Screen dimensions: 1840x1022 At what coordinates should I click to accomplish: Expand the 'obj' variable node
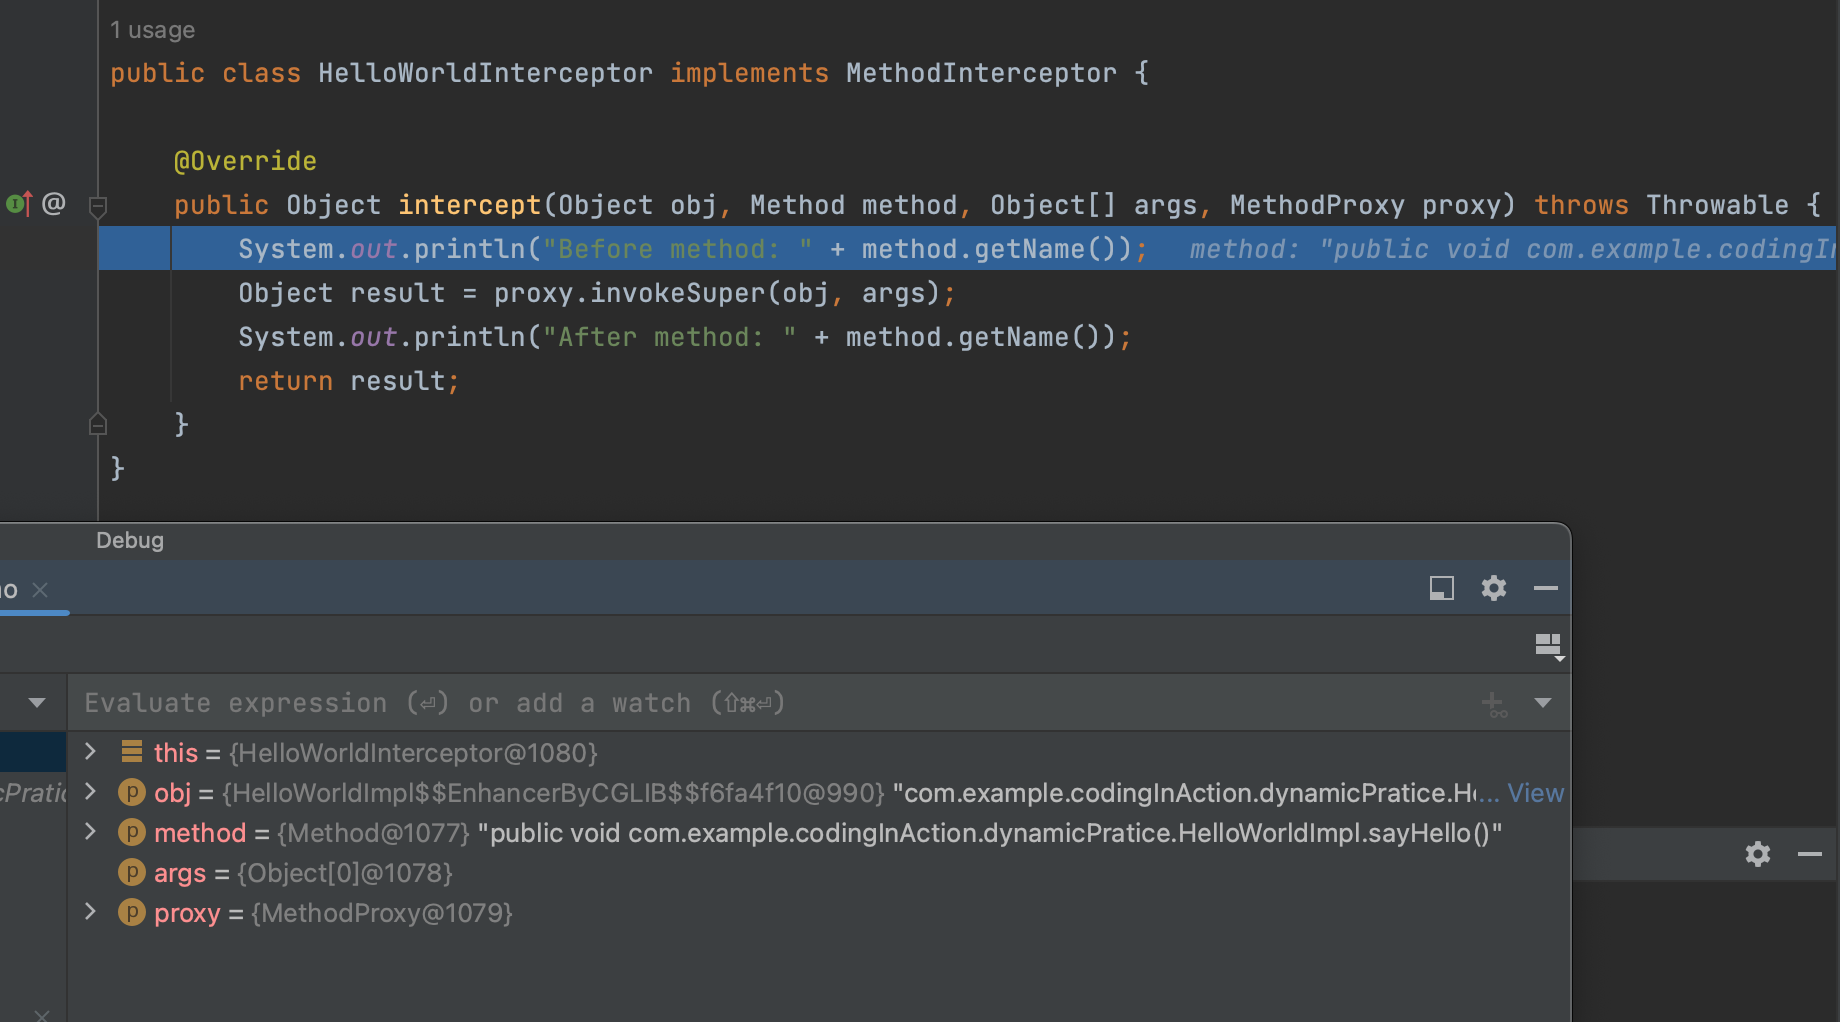90,792
